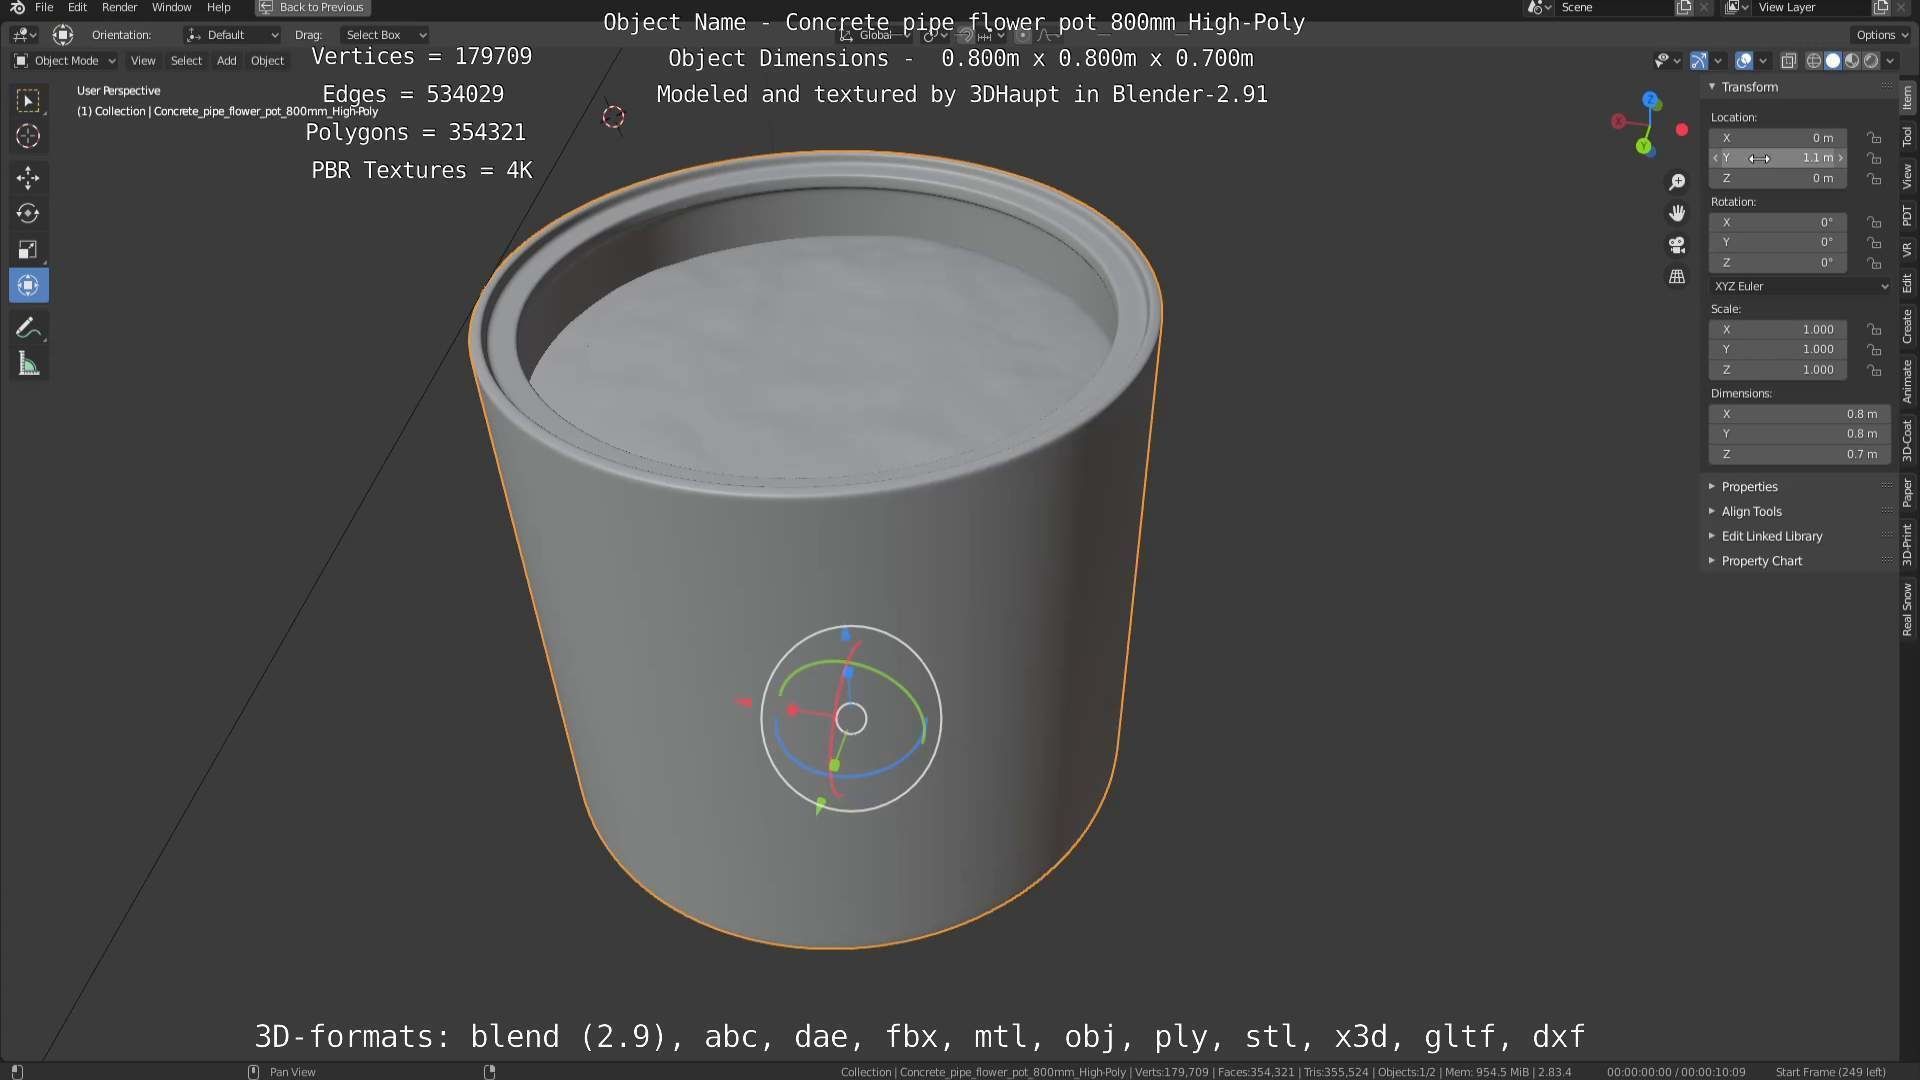Click the Y axis on navigation gizmo

(x=1643, y=147)
